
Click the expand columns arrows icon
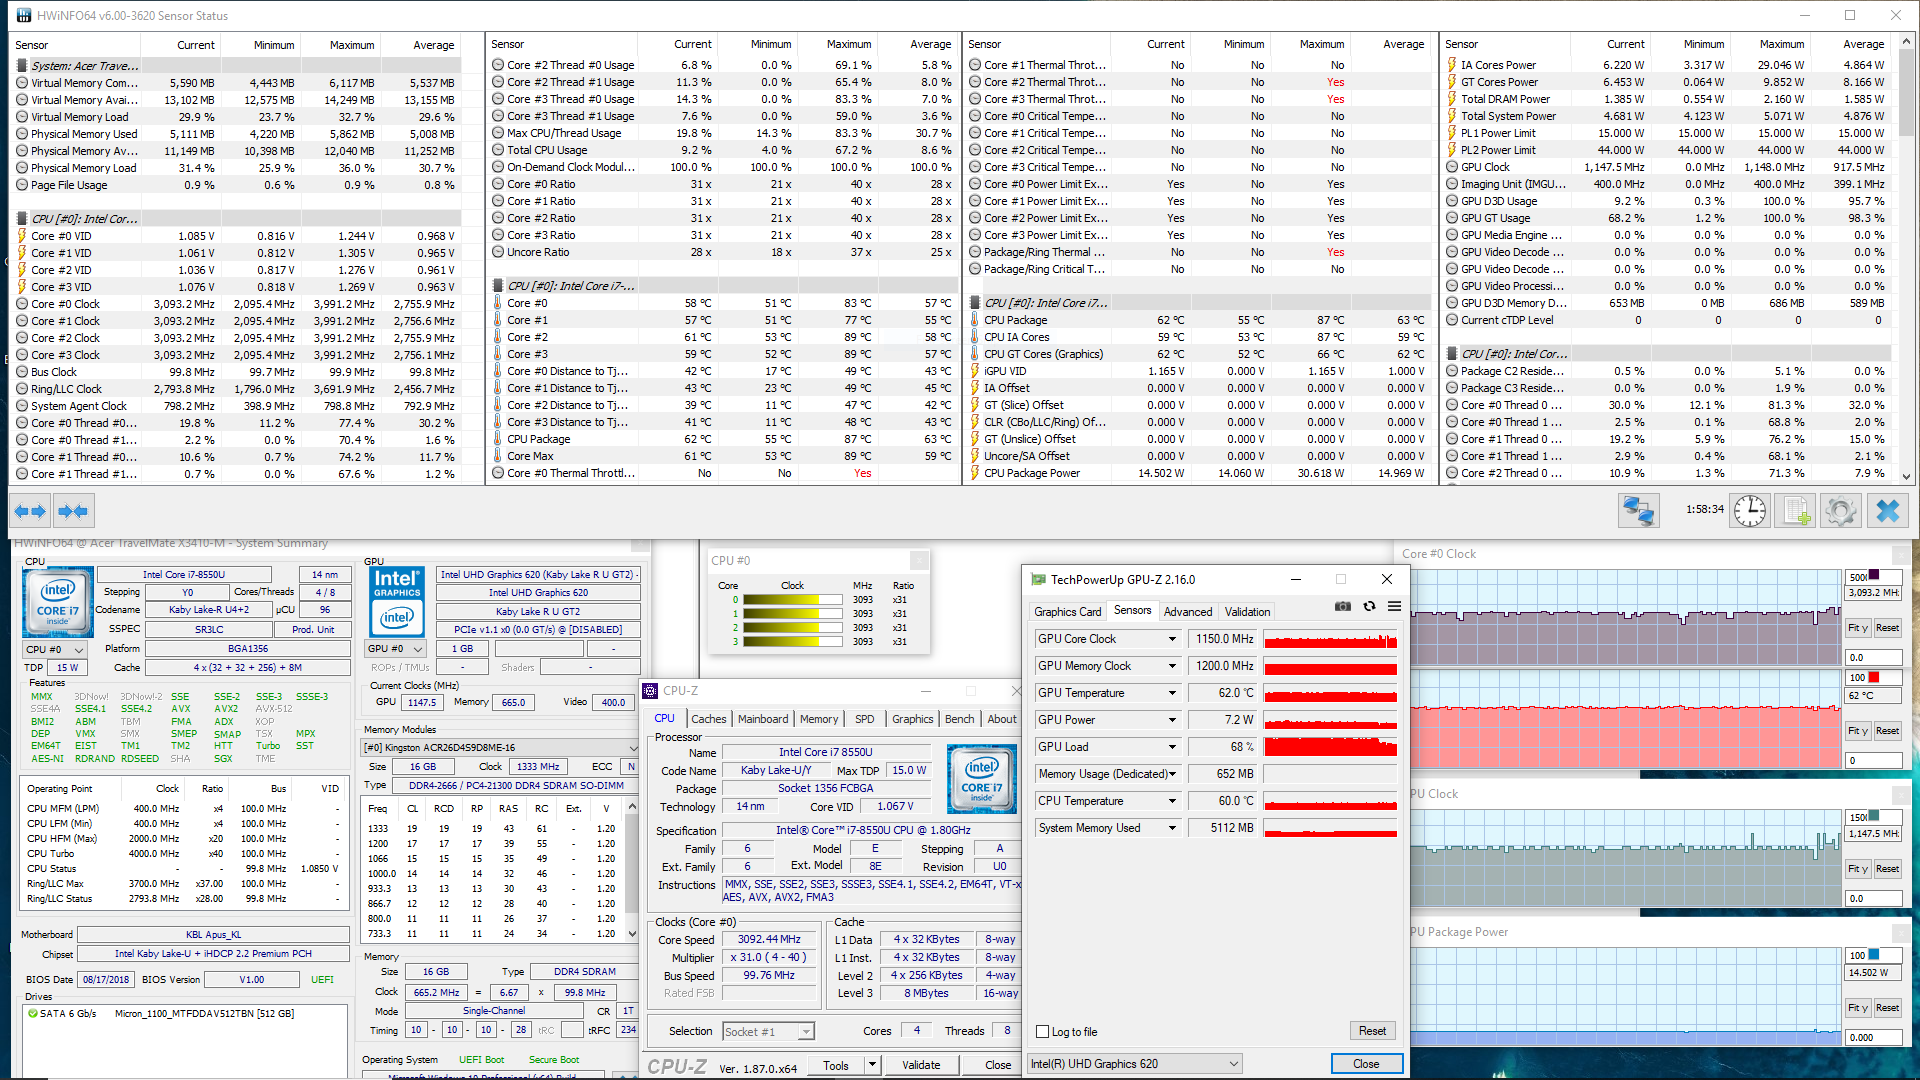(30, 511)
